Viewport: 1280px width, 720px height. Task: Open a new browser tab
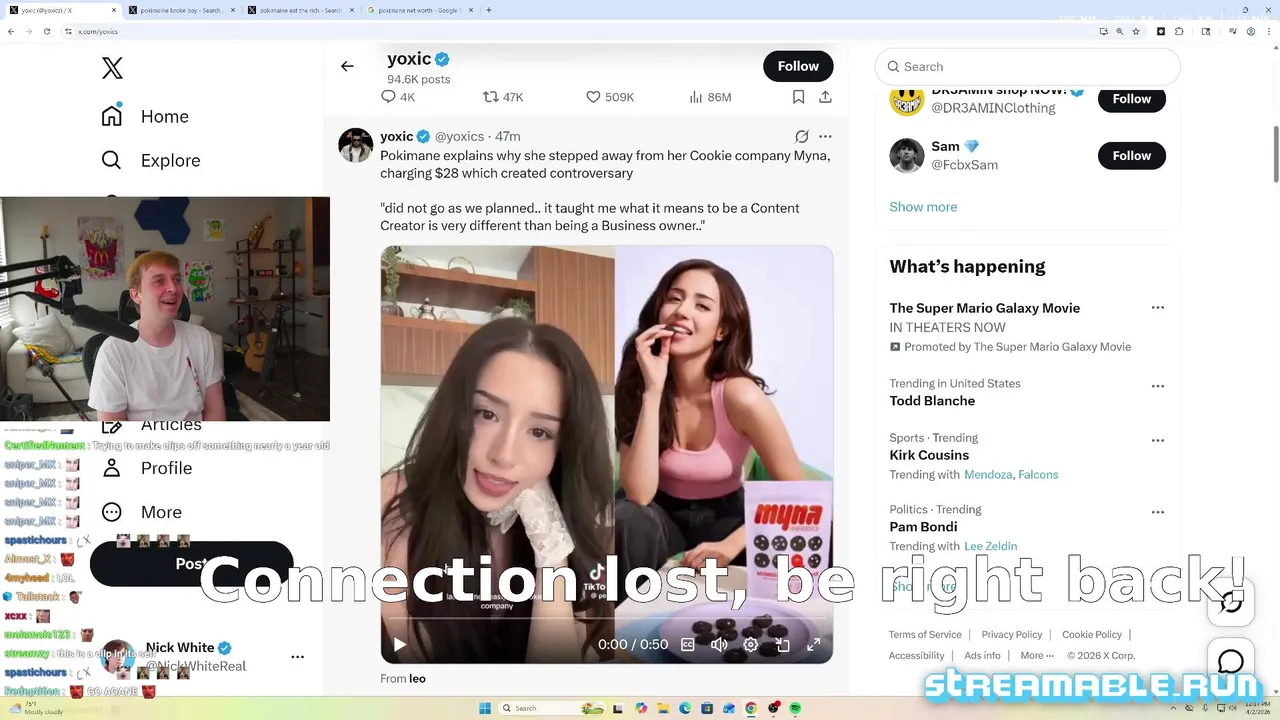(488, 10)
